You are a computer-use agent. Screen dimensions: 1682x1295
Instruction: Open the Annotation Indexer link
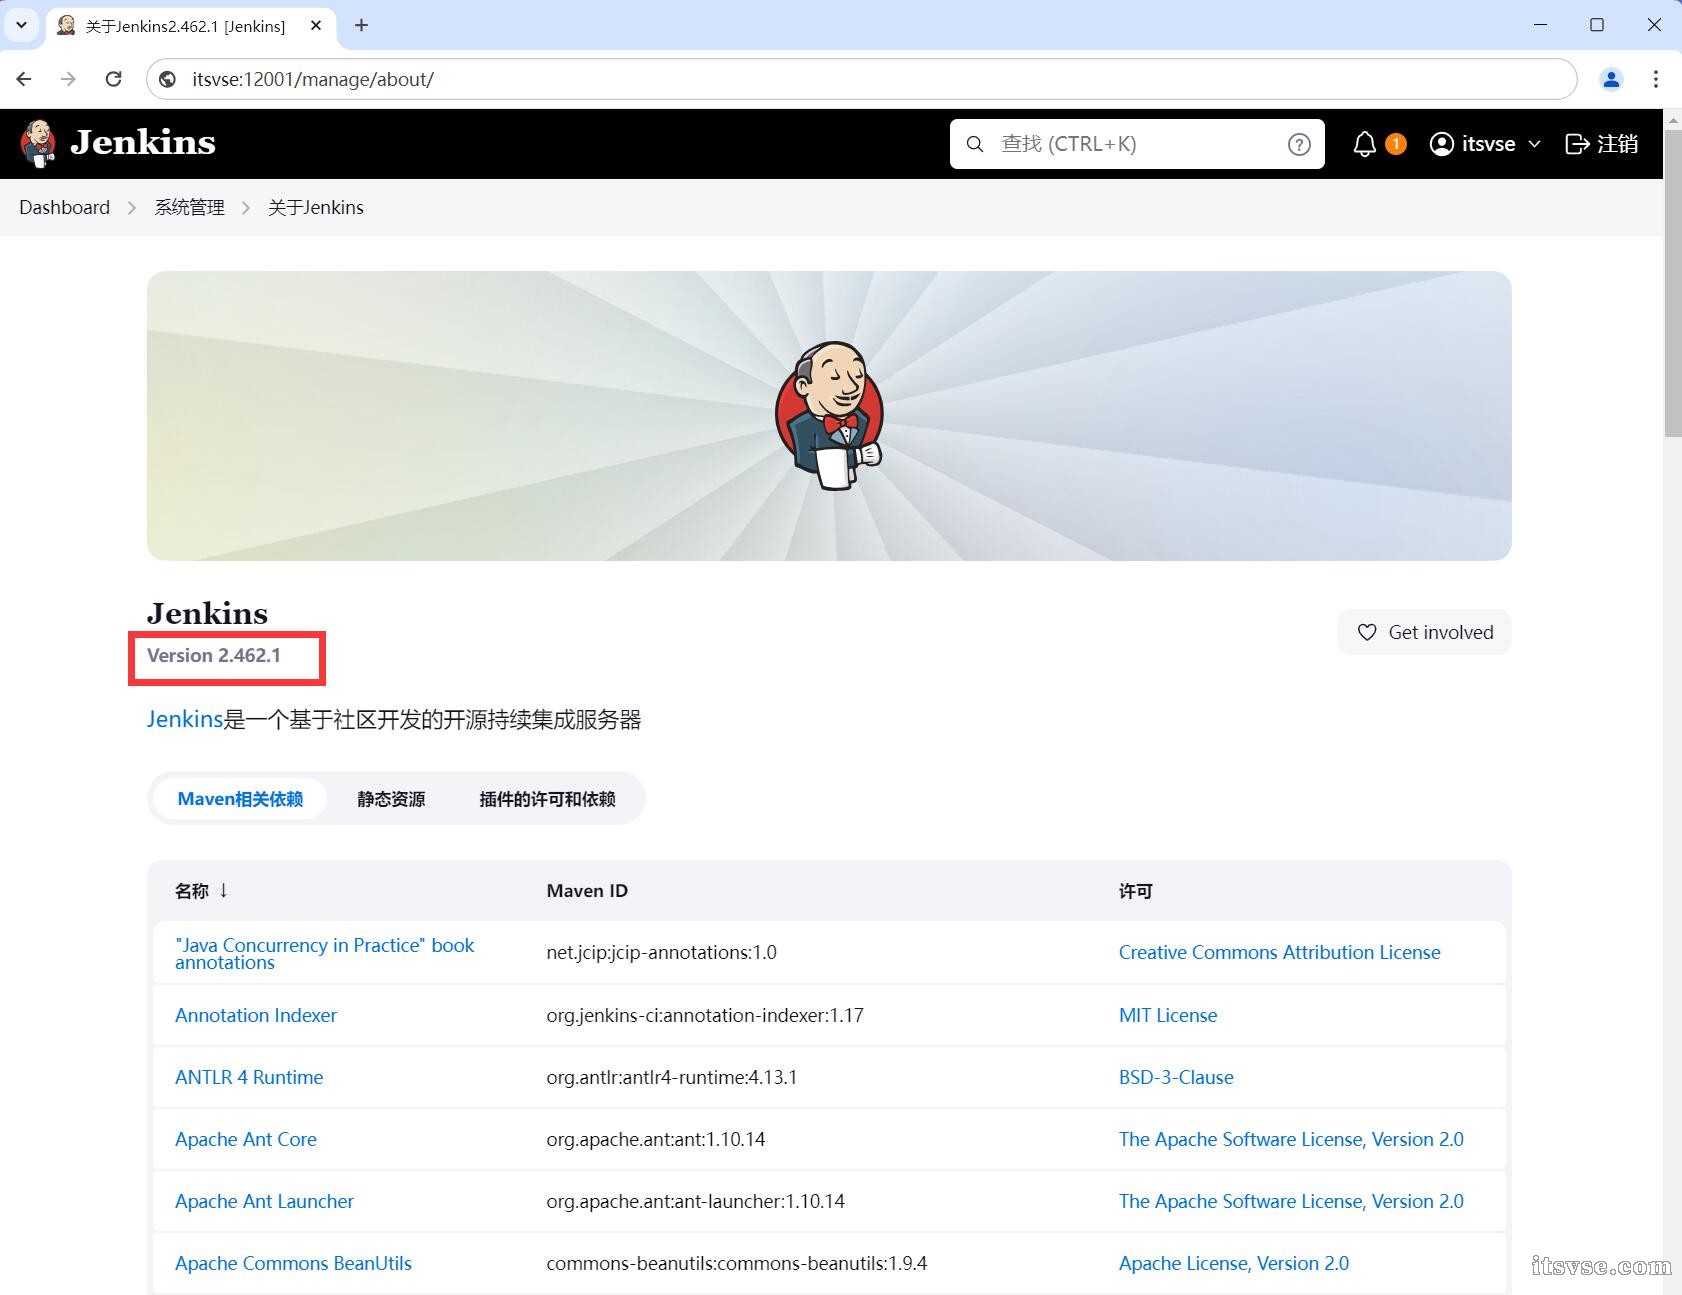(256, 1015)
